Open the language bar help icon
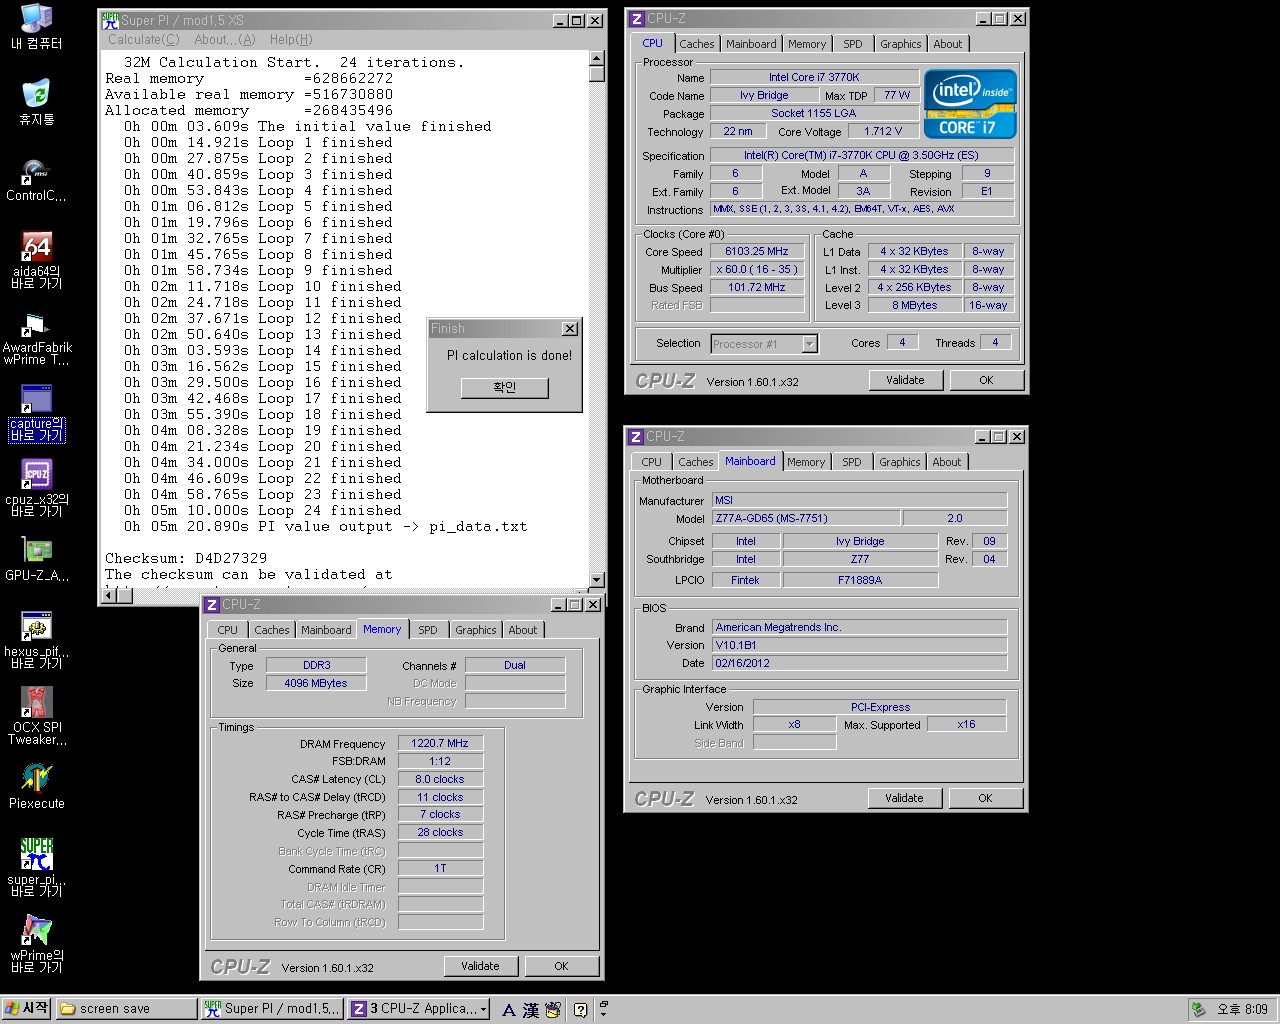The width and height of the screenshot is (1280, 1024). (x=580, y=1010)
